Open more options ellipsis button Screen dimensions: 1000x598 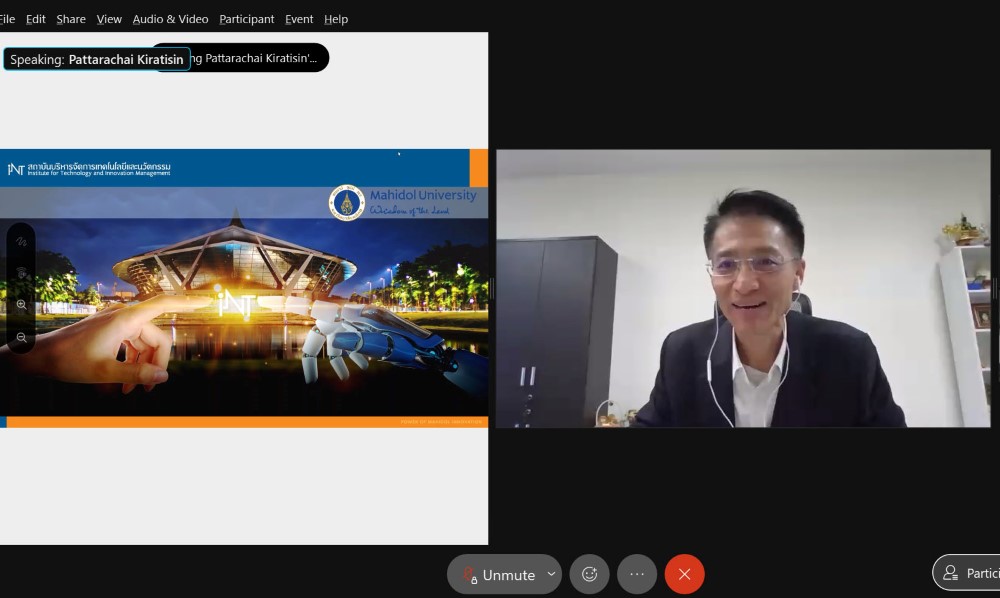(x=637, y=574)
